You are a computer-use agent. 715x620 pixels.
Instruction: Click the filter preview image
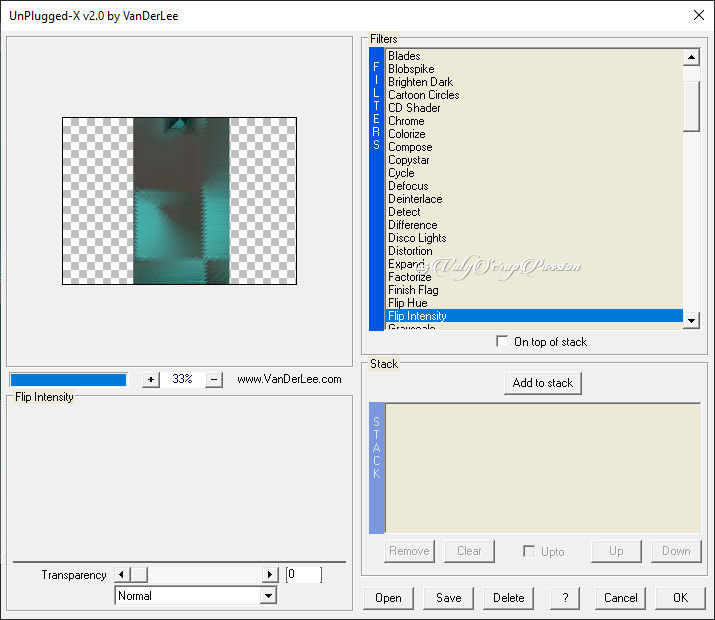180,201
